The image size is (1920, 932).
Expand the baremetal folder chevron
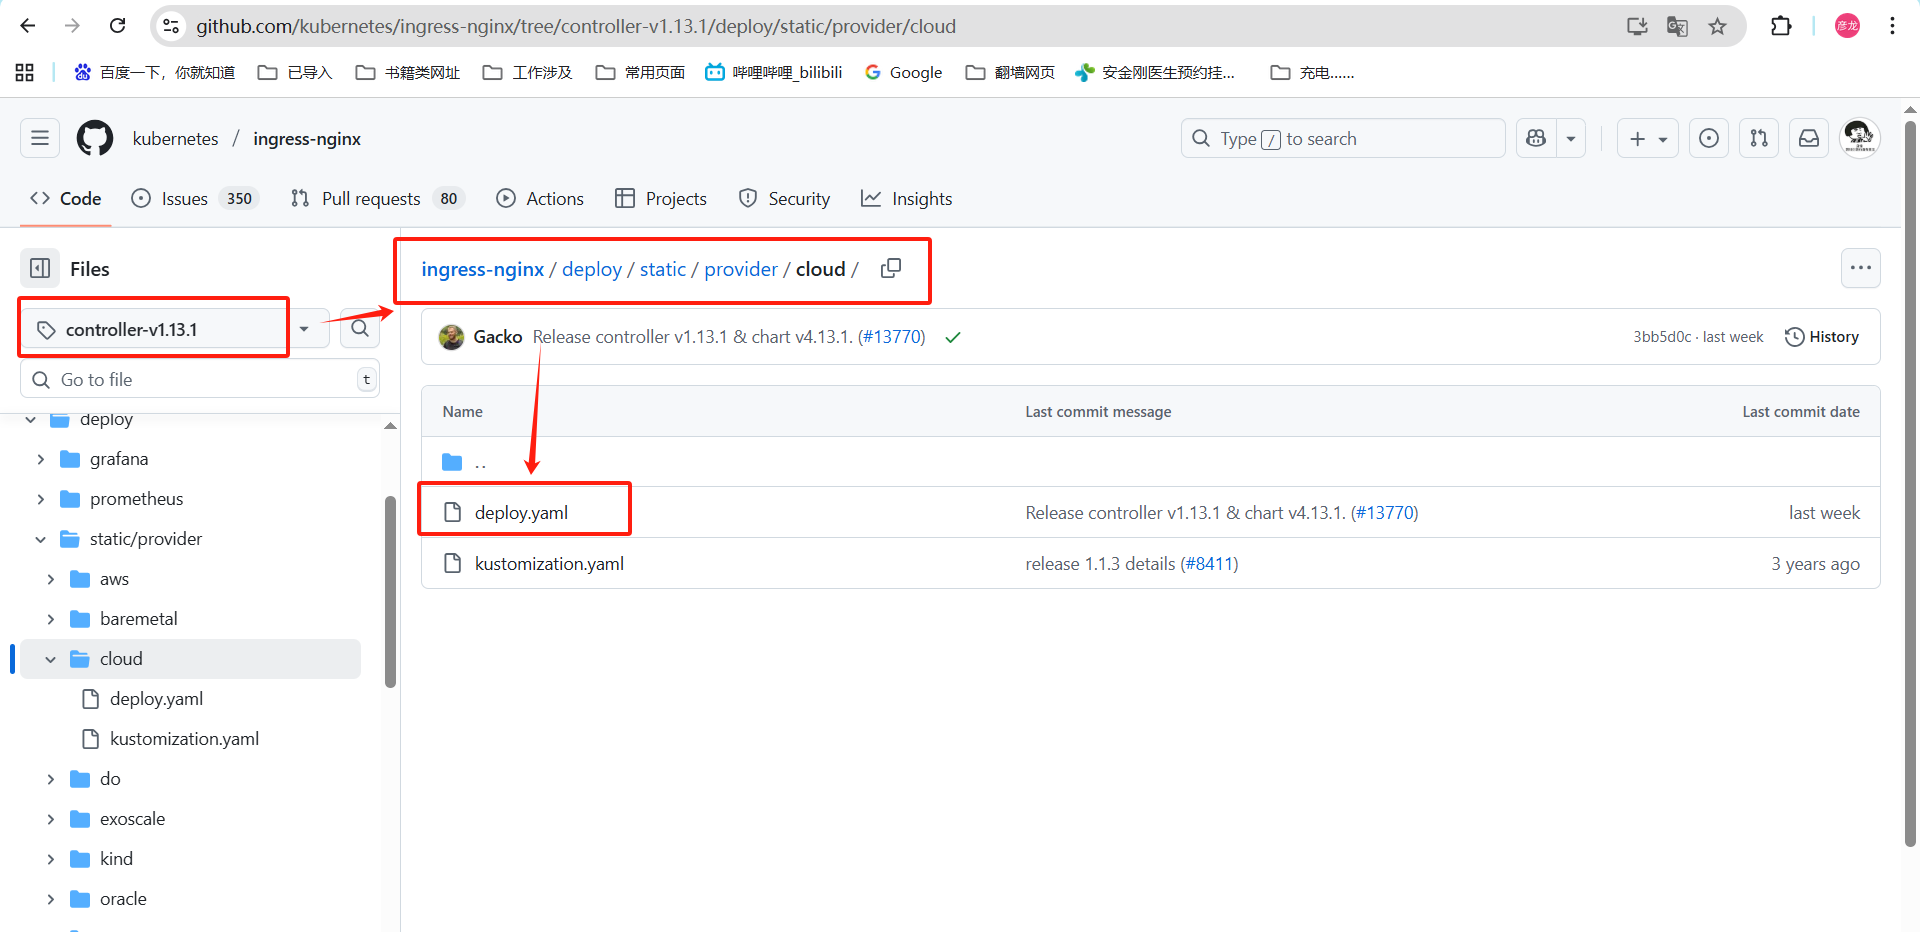[51, 619]
